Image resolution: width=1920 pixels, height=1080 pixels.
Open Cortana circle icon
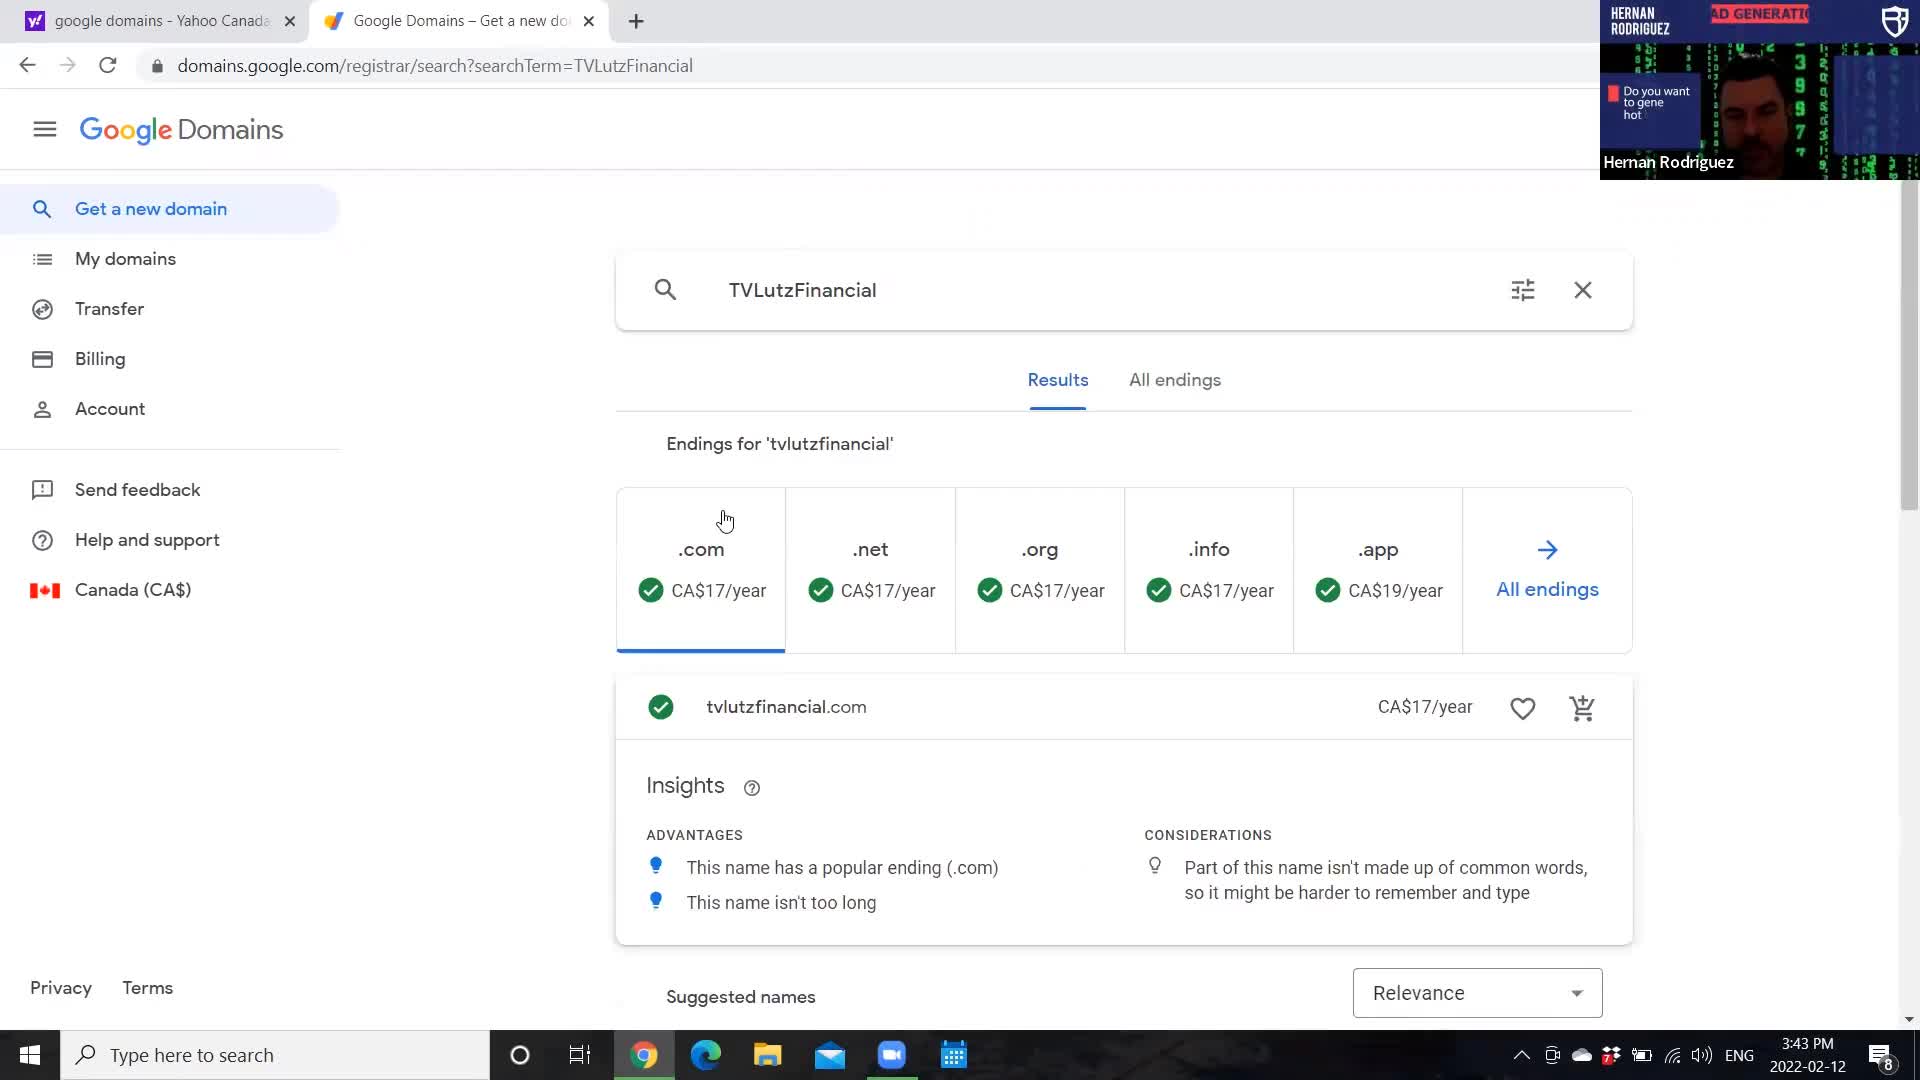(519, 1055)
